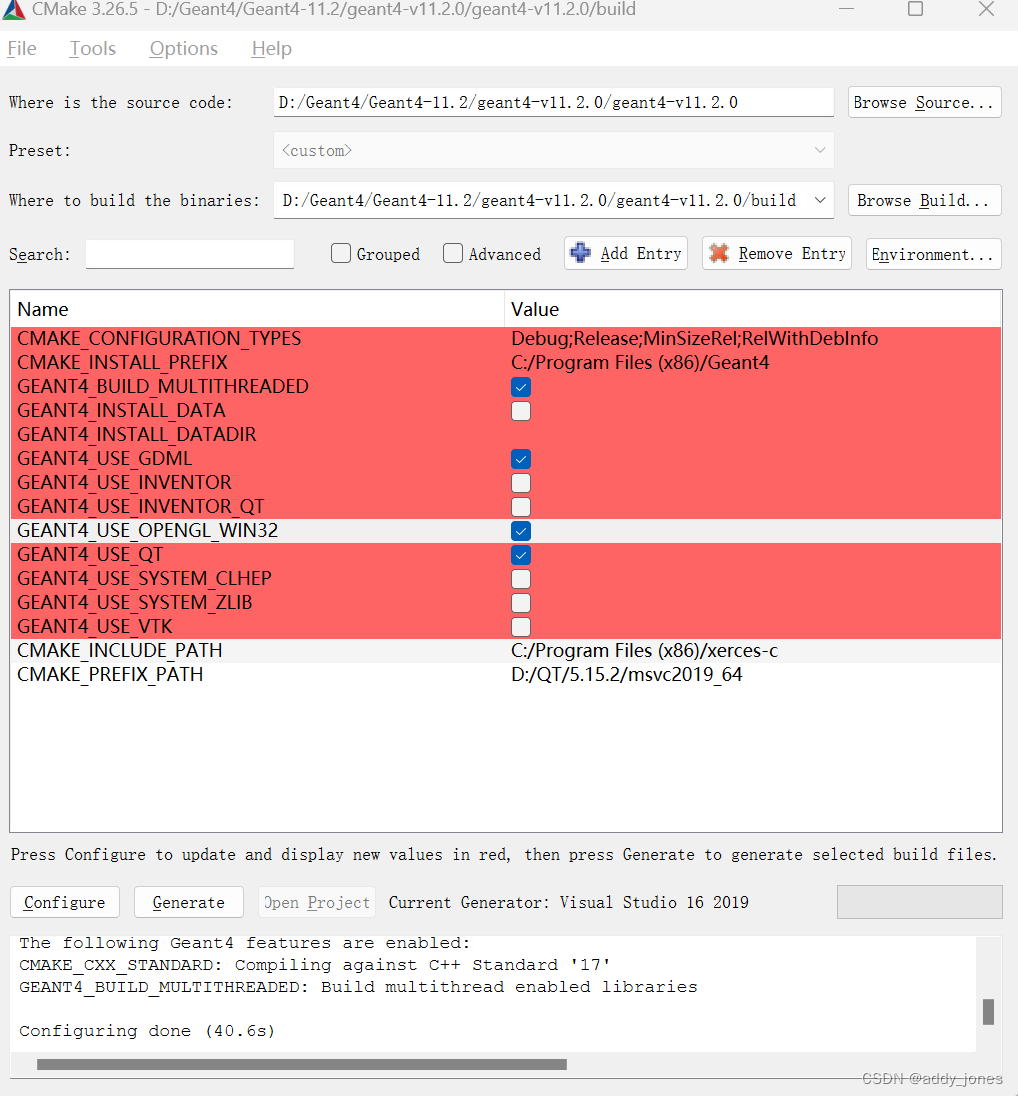Click Browse Source to pick source folder
The height and width of the screenshot is (1096, 1018).
(923, 102)
